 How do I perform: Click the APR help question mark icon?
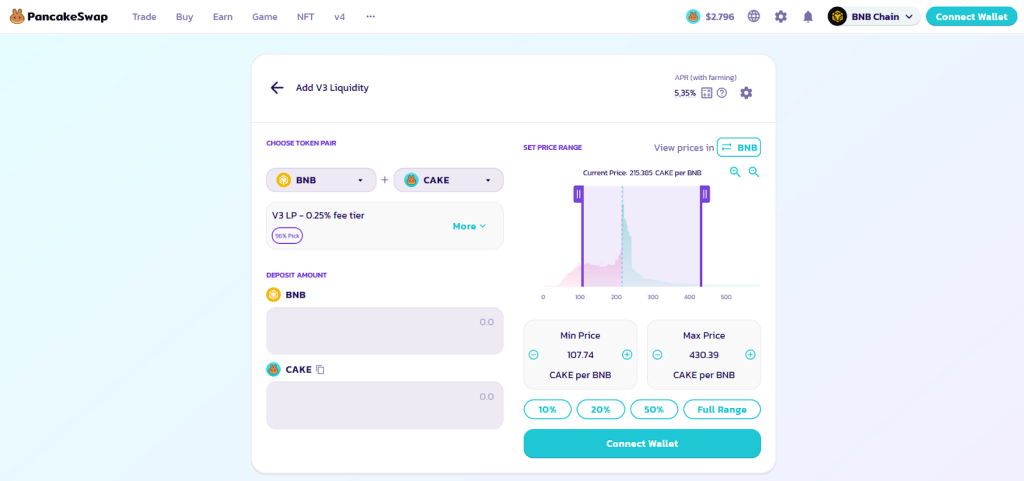(x=722, y=93)
